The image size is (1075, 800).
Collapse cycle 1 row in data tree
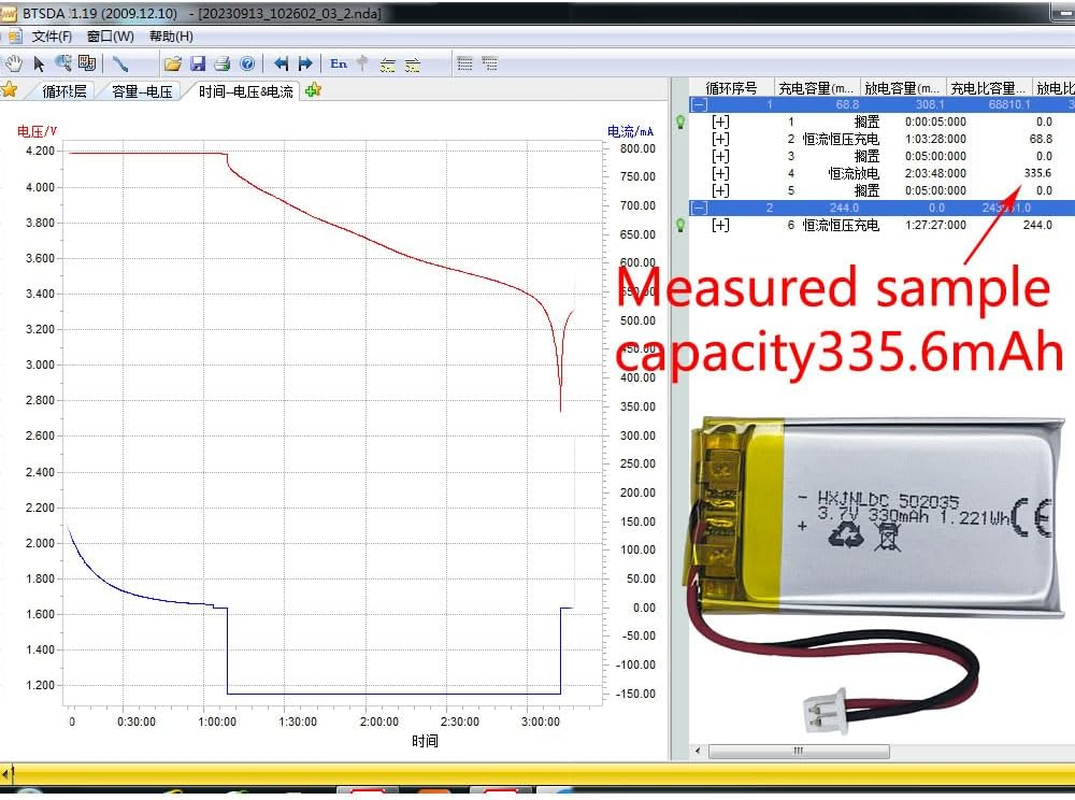coord(700,104)
